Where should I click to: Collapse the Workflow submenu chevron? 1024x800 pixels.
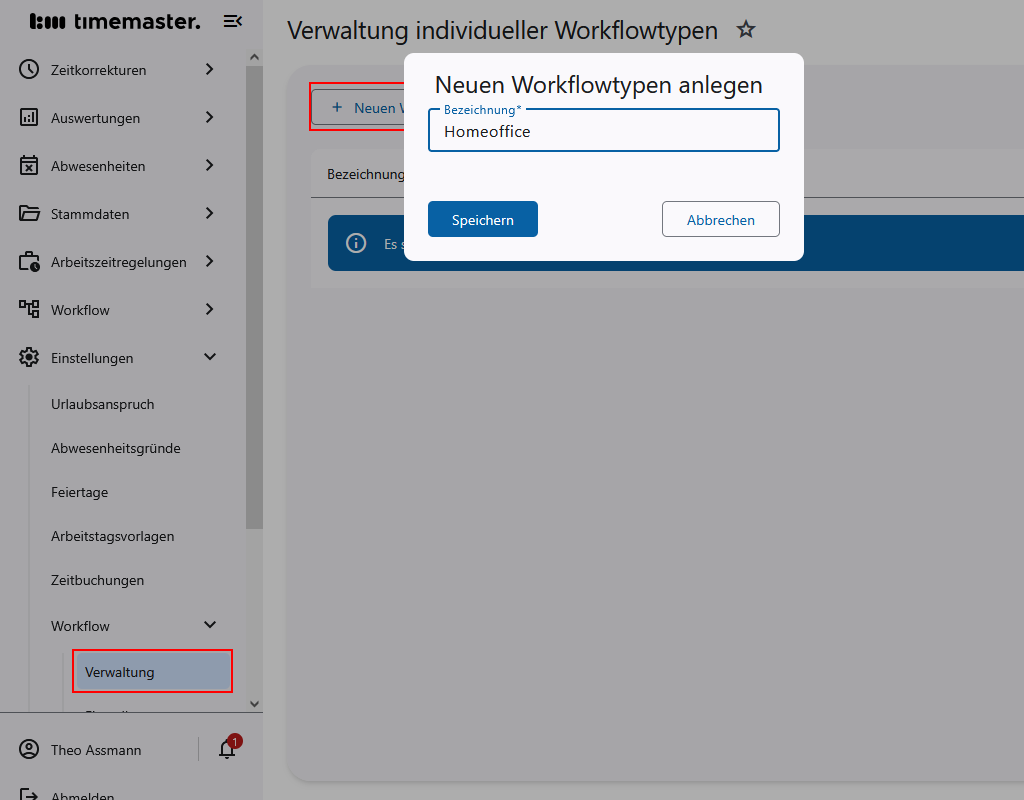(x=209, y=624)
